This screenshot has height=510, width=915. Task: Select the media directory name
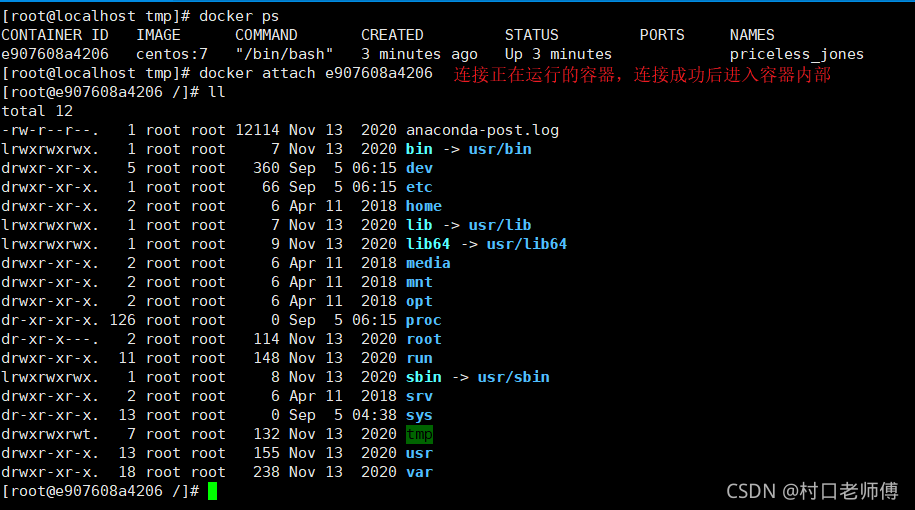pyautogui.click(x=428, y=263)
